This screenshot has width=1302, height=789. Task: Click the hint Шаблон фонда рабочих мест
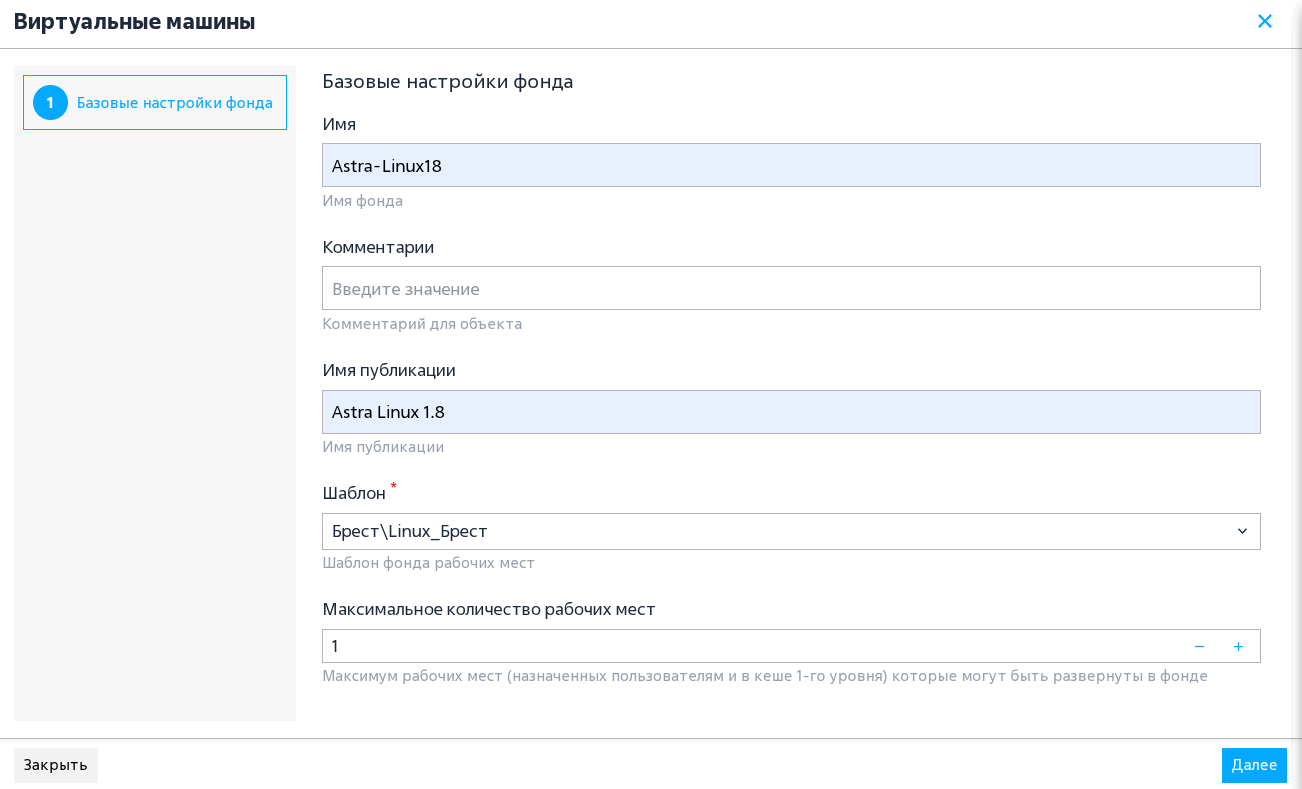[x=429, y=563]
